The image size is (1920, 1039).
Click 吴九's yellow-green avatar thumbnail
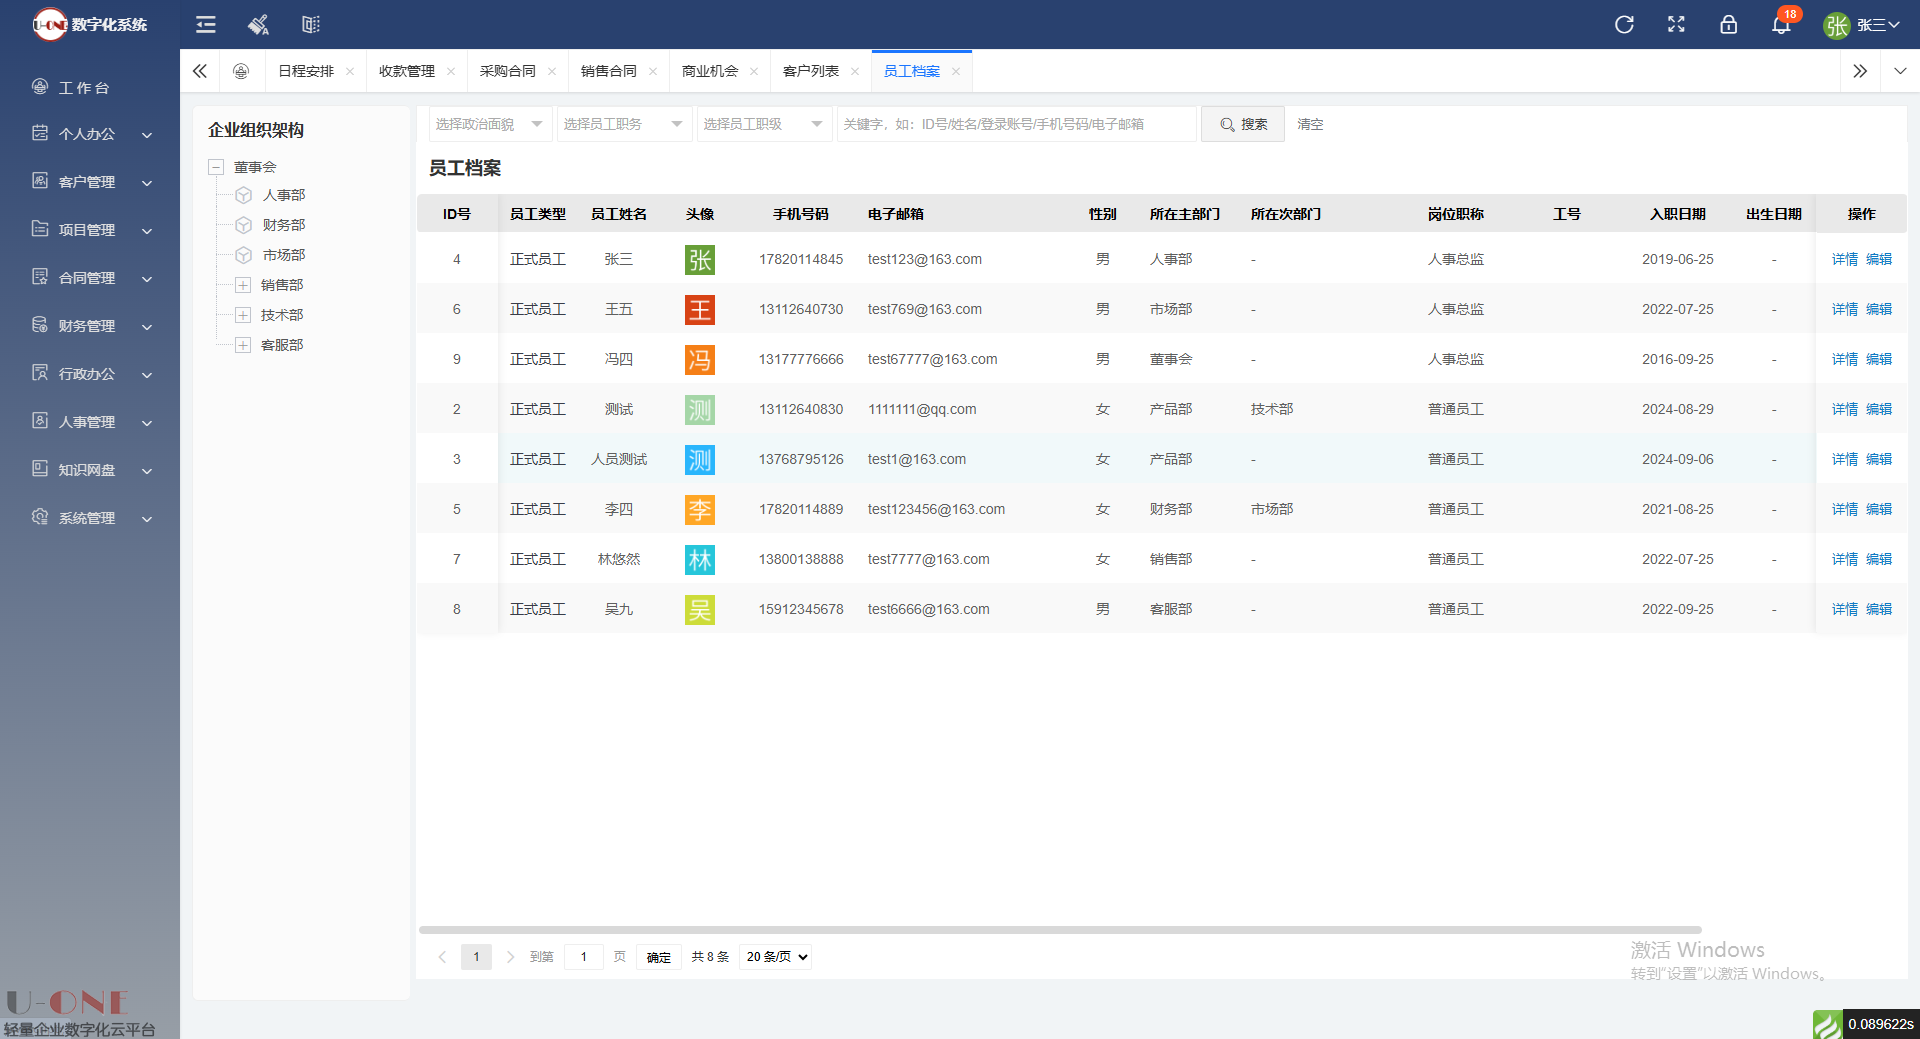tap(700, 610)
